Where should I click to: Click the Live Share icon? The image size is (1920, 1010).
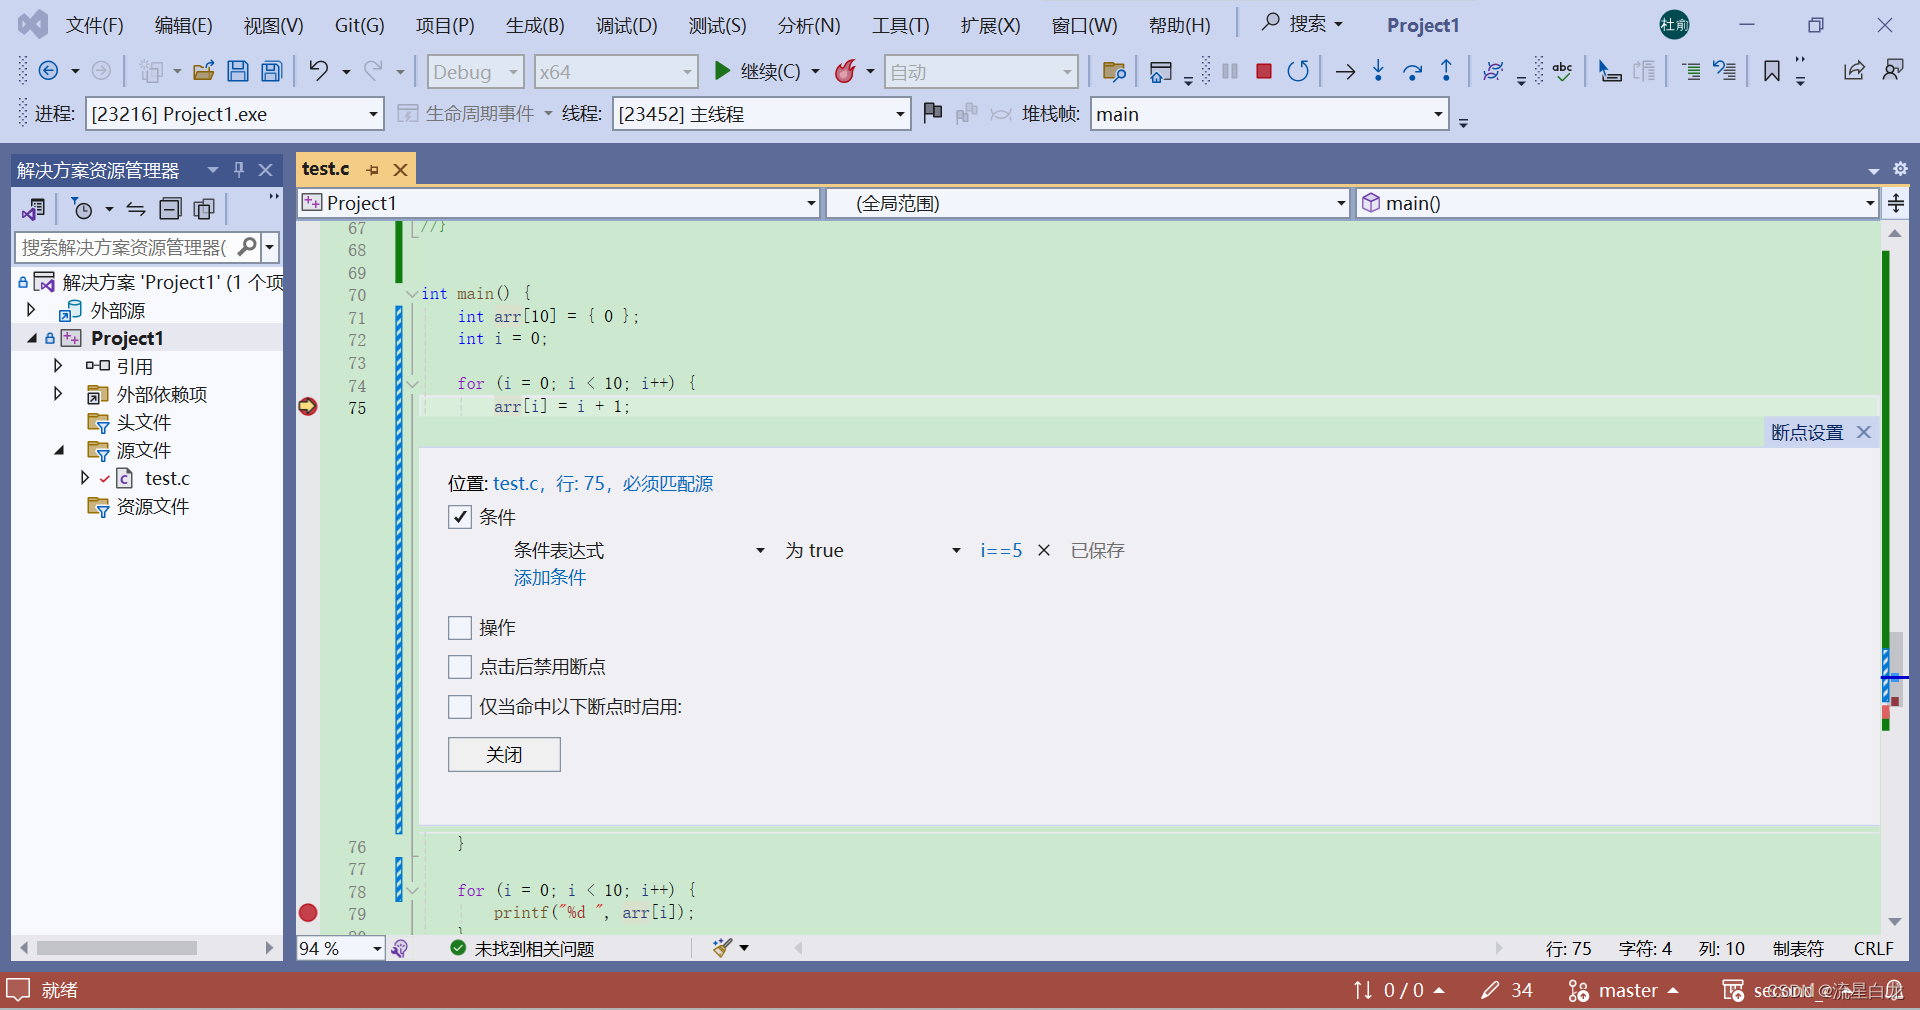(x=1853, y=70)
